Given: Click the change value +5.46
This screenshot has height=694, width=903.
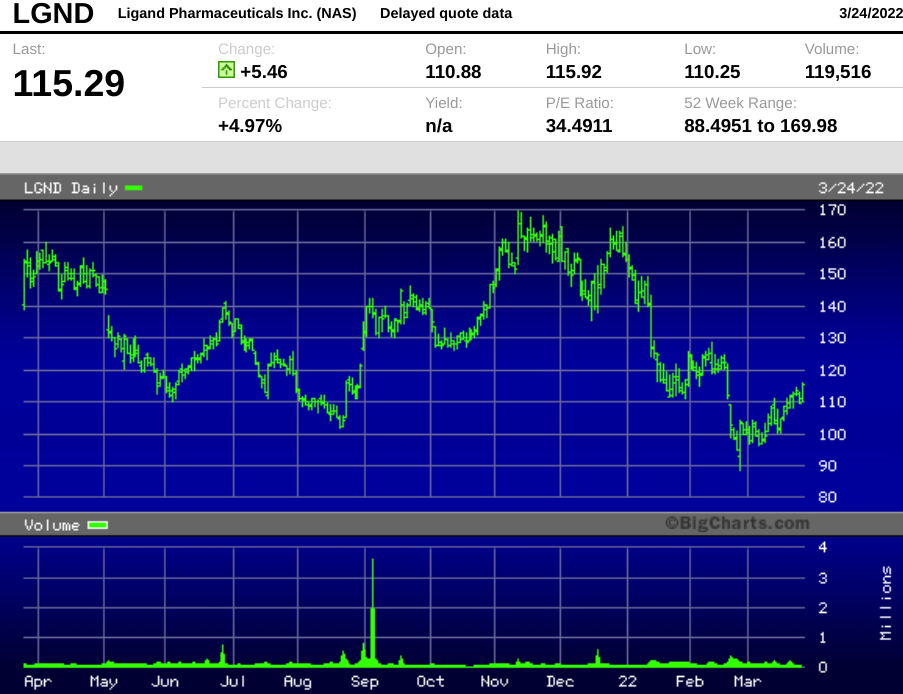Looking at the screenshot, I should tap(264, 72).
